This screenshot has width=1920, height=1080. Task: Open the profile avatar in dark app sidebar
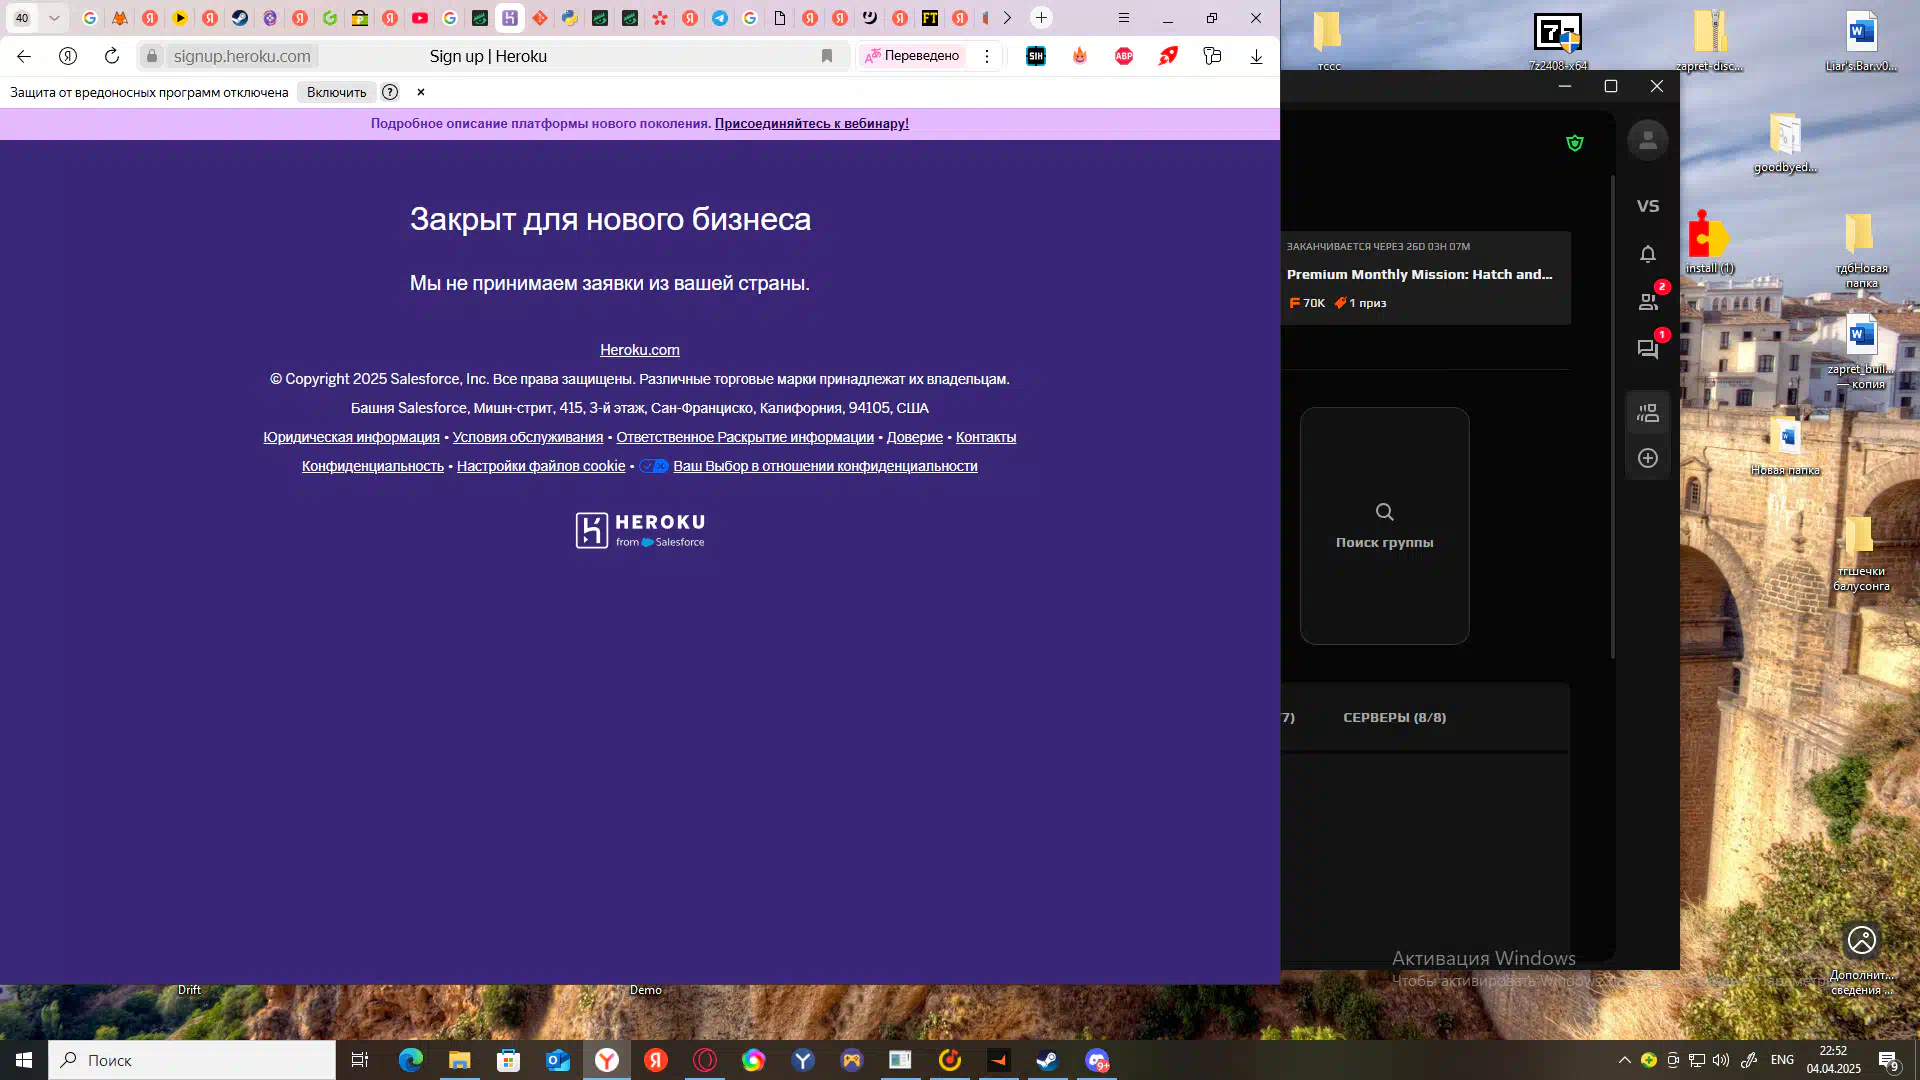pyautogui.click(x=1648, y=140)
